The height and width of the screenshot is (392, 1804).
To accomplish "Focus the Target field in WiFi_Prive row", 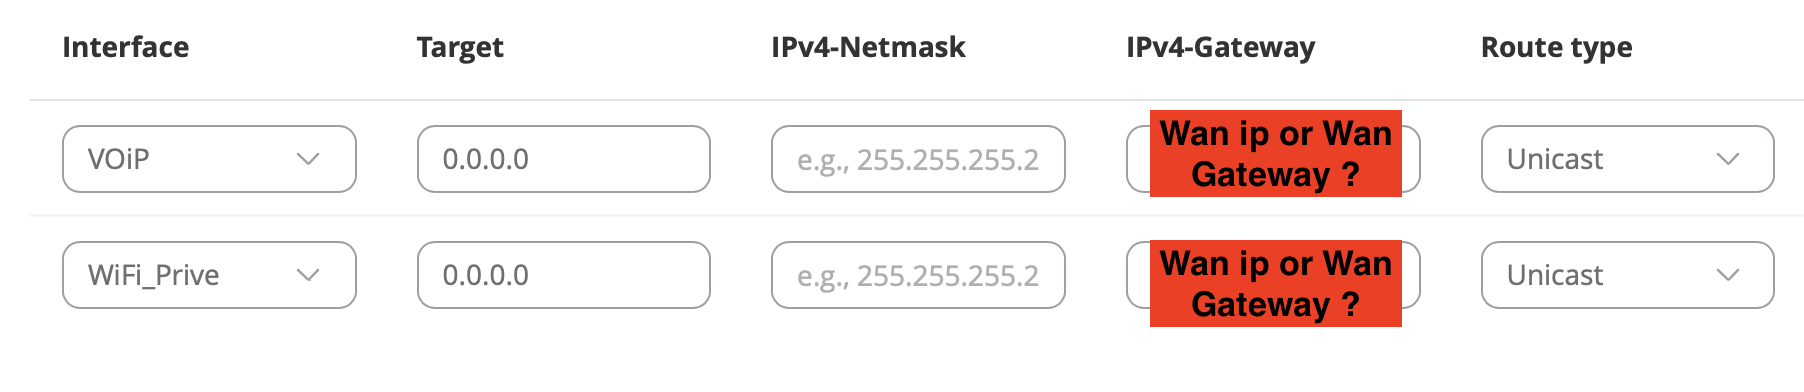I will pyautogui.click(x=564, y=275).
